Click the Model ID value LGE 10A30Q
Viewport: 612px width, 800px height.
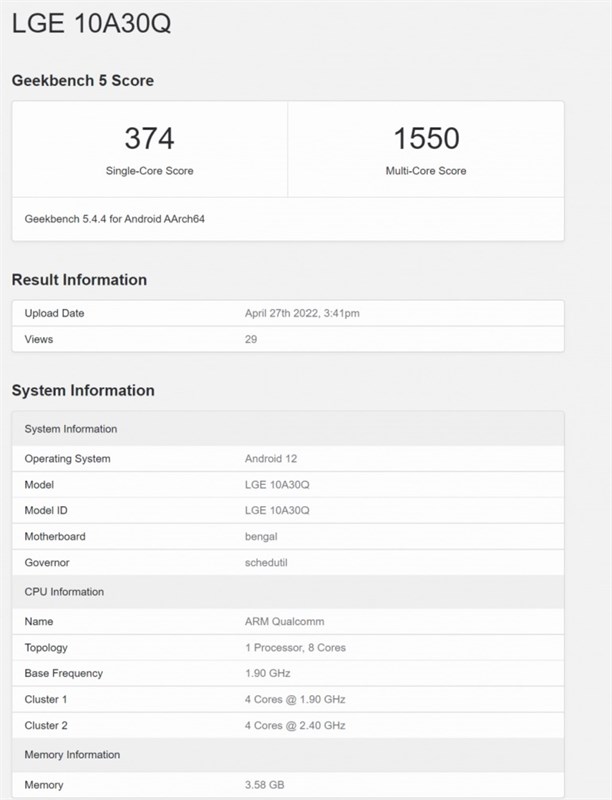(277, 510)
